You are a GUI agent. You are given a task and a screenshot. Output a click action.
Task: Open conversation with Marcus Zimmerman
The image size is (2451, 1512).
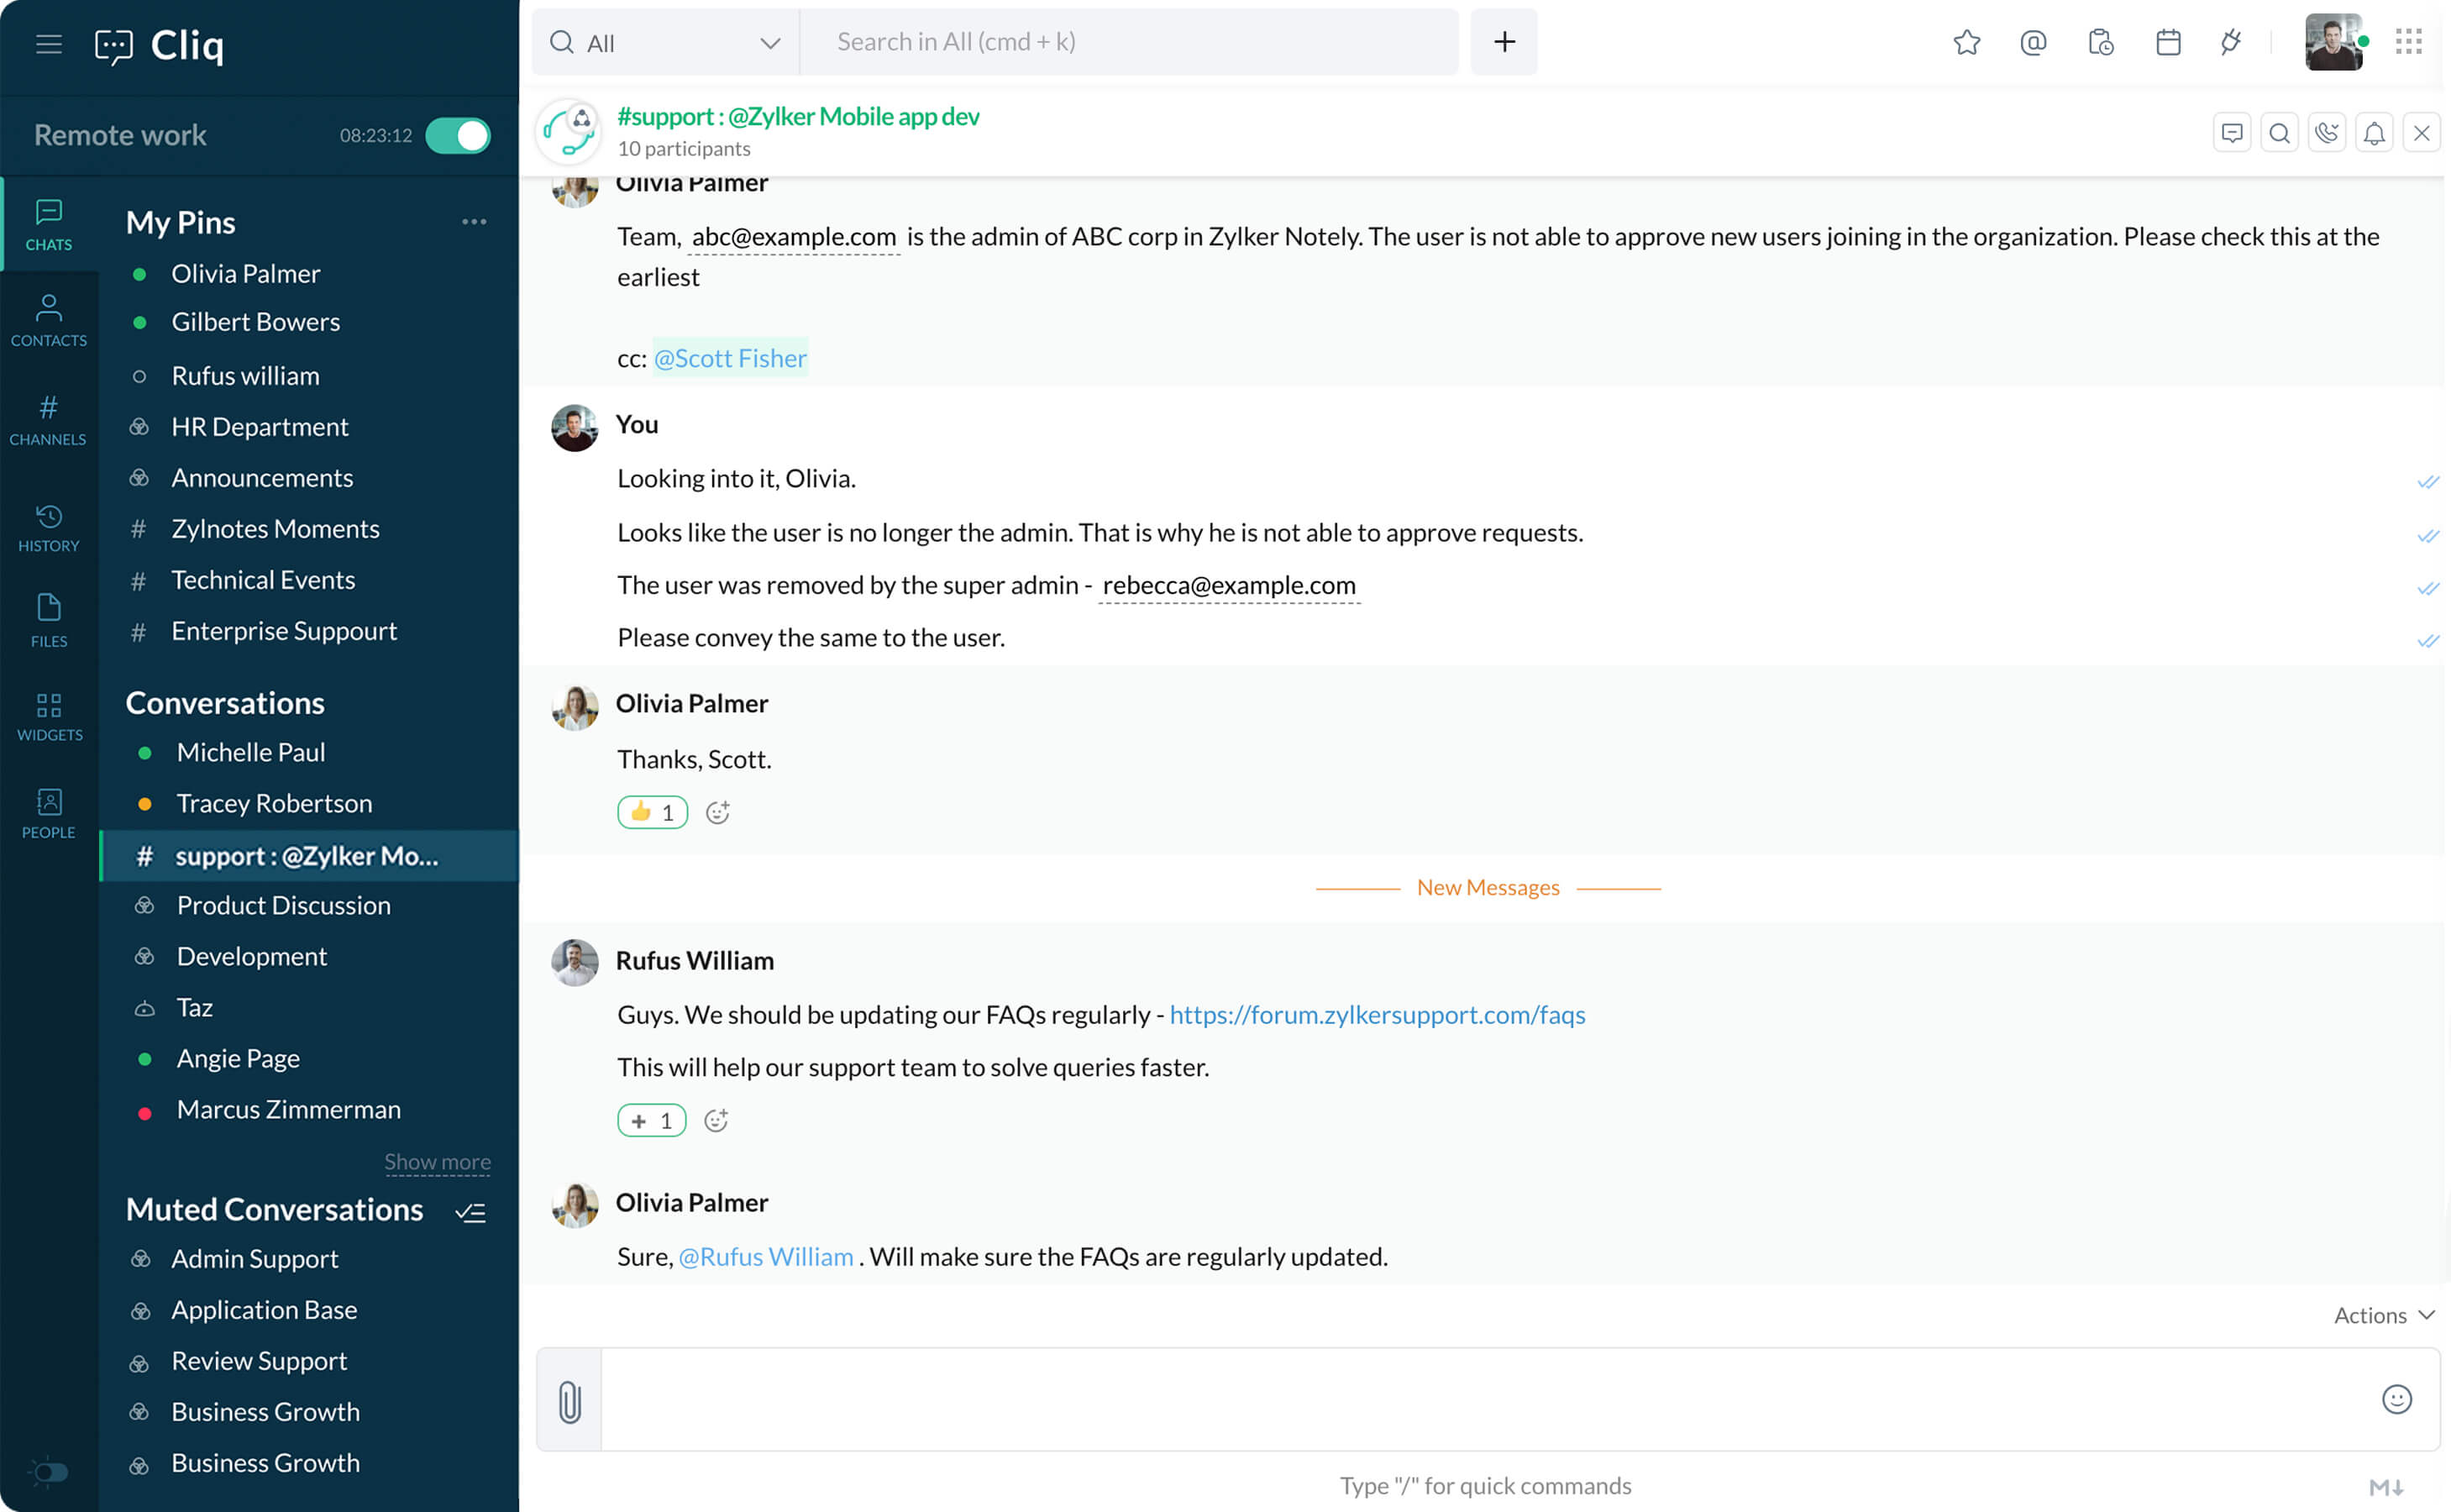click(x=288, y=1110)
